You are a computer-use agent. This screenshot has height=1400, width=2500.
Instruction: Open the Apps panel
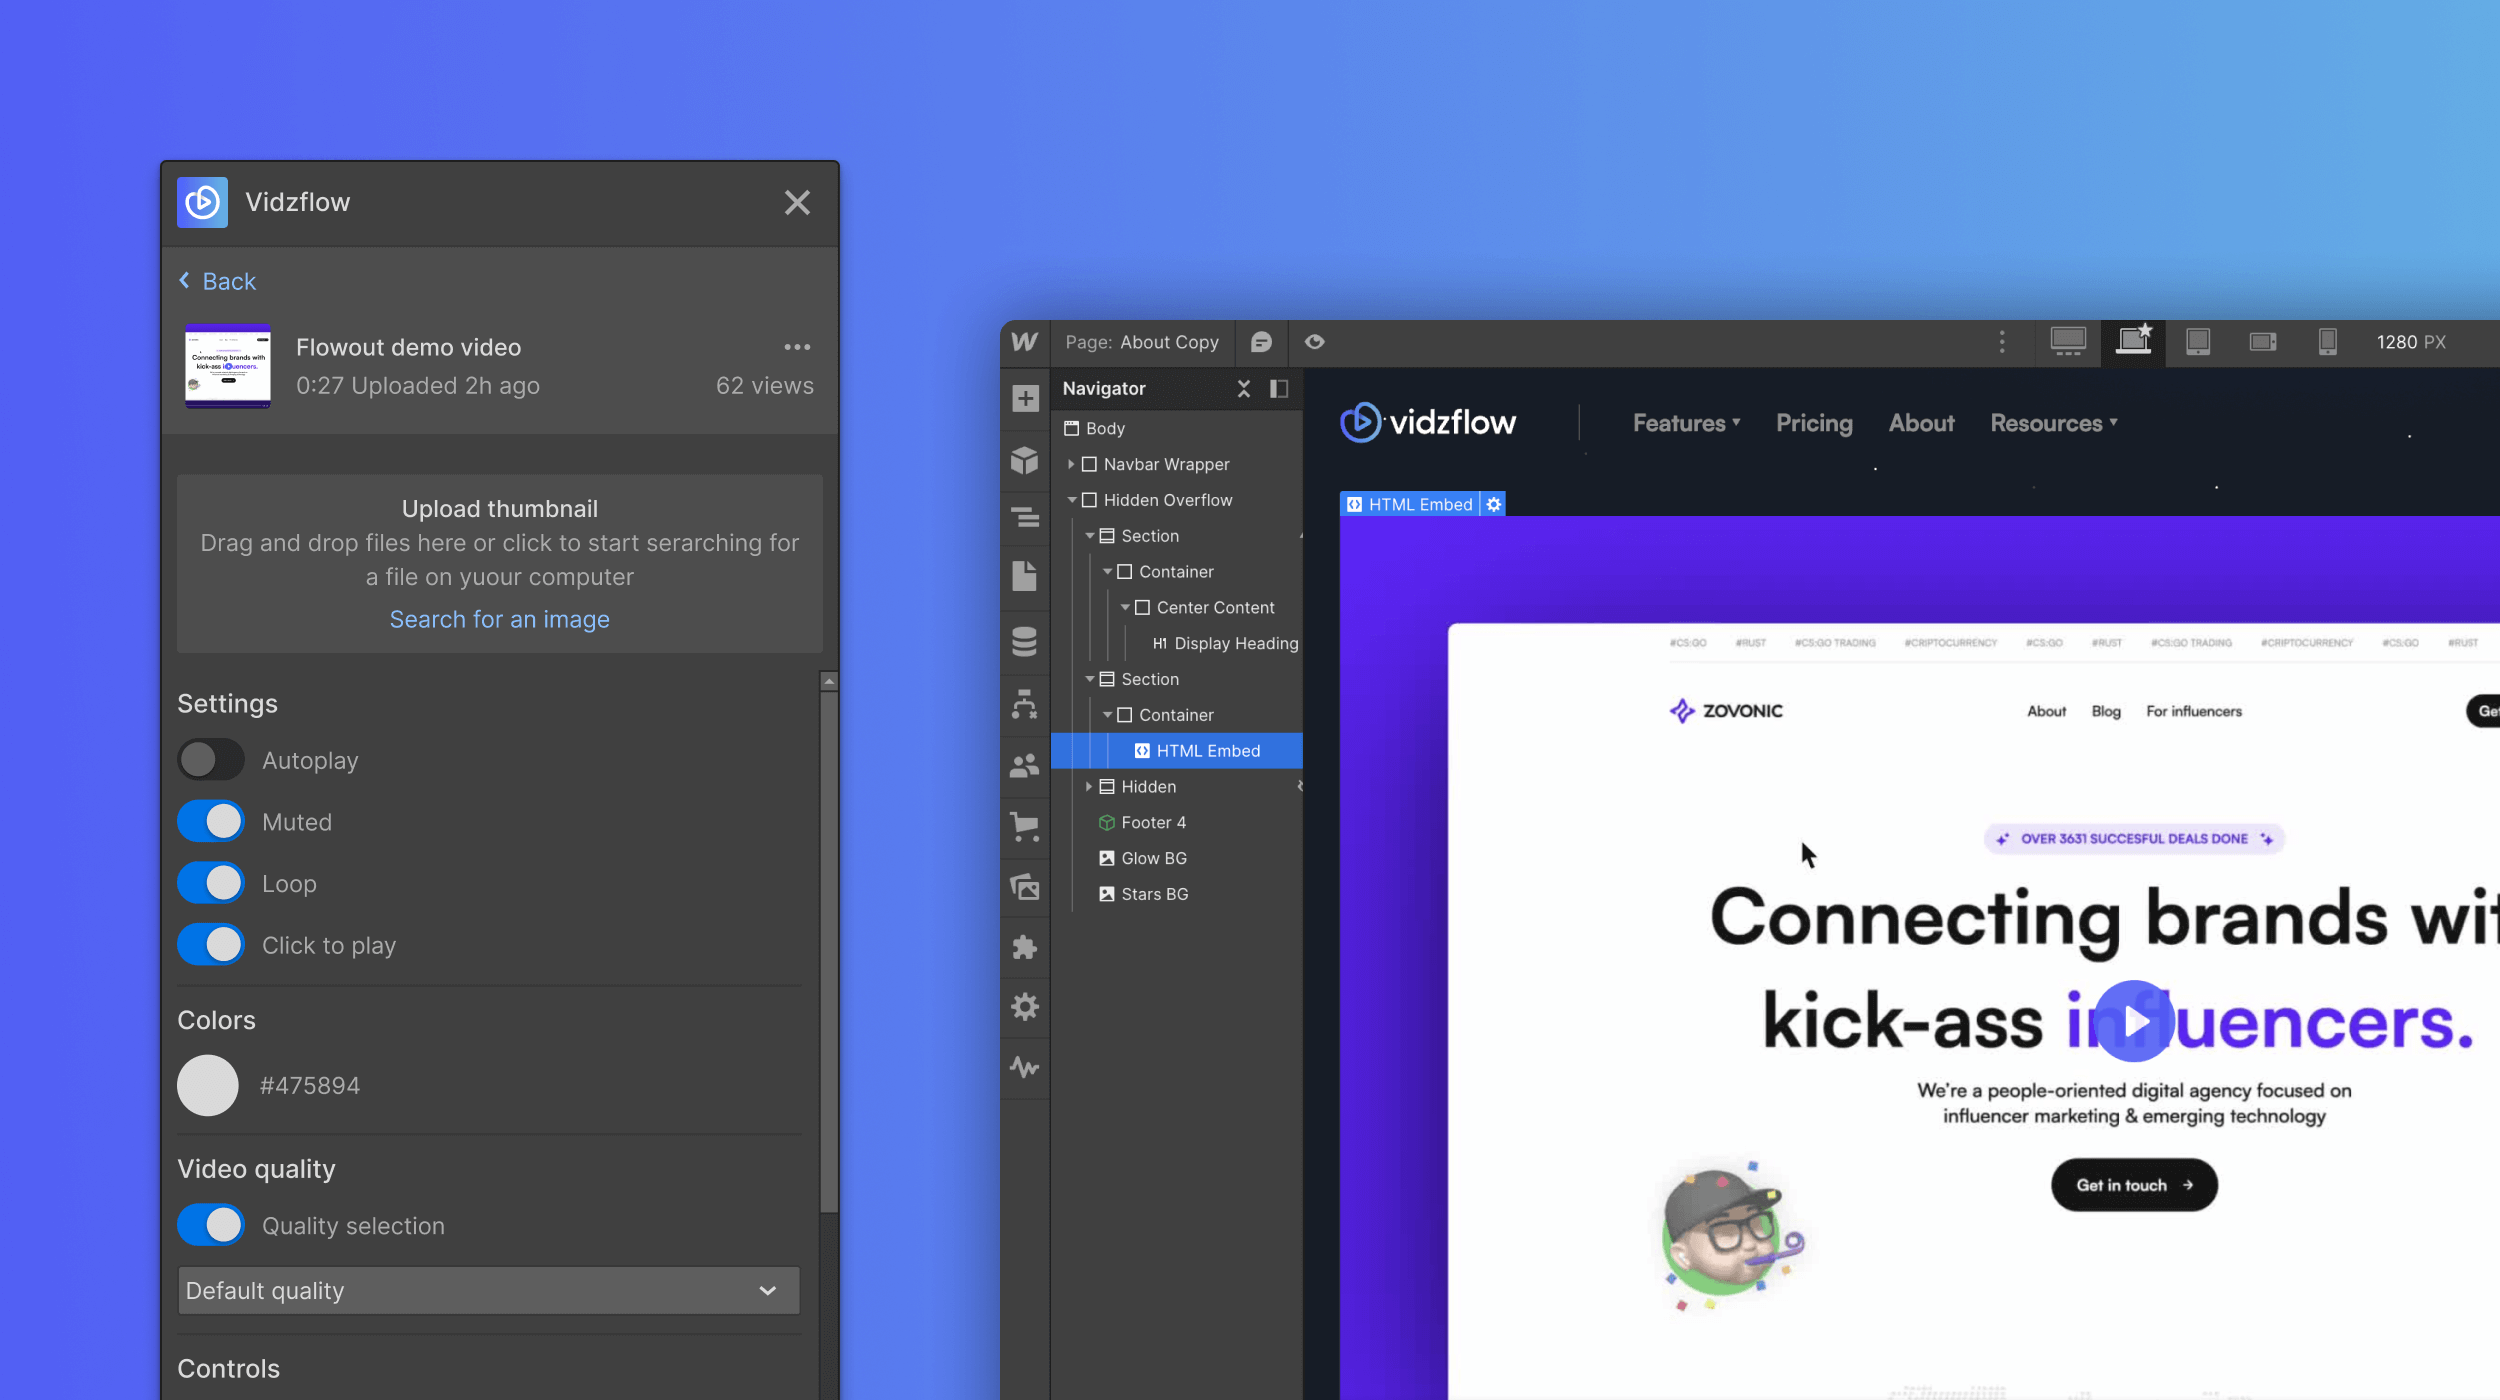click(x=1025, y=947)
